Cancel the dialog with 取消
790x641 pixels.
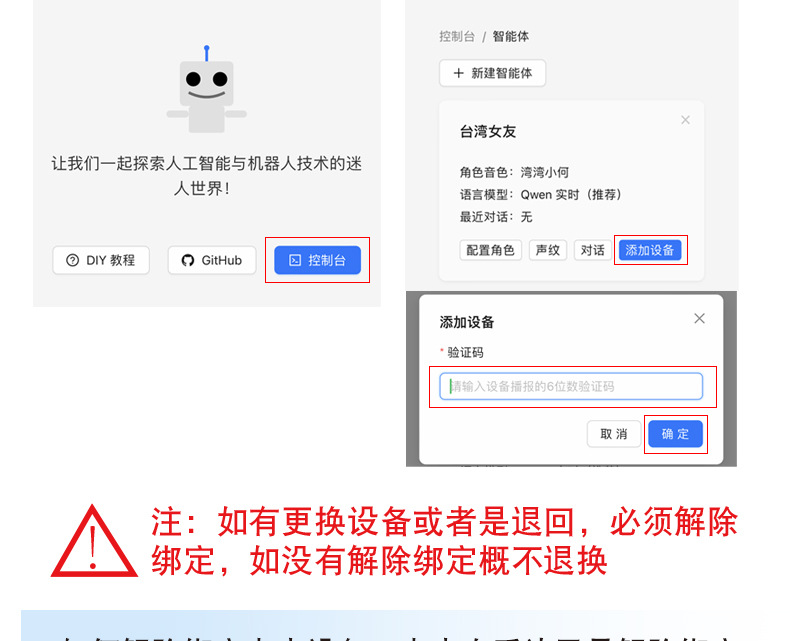tap(614, 434)
